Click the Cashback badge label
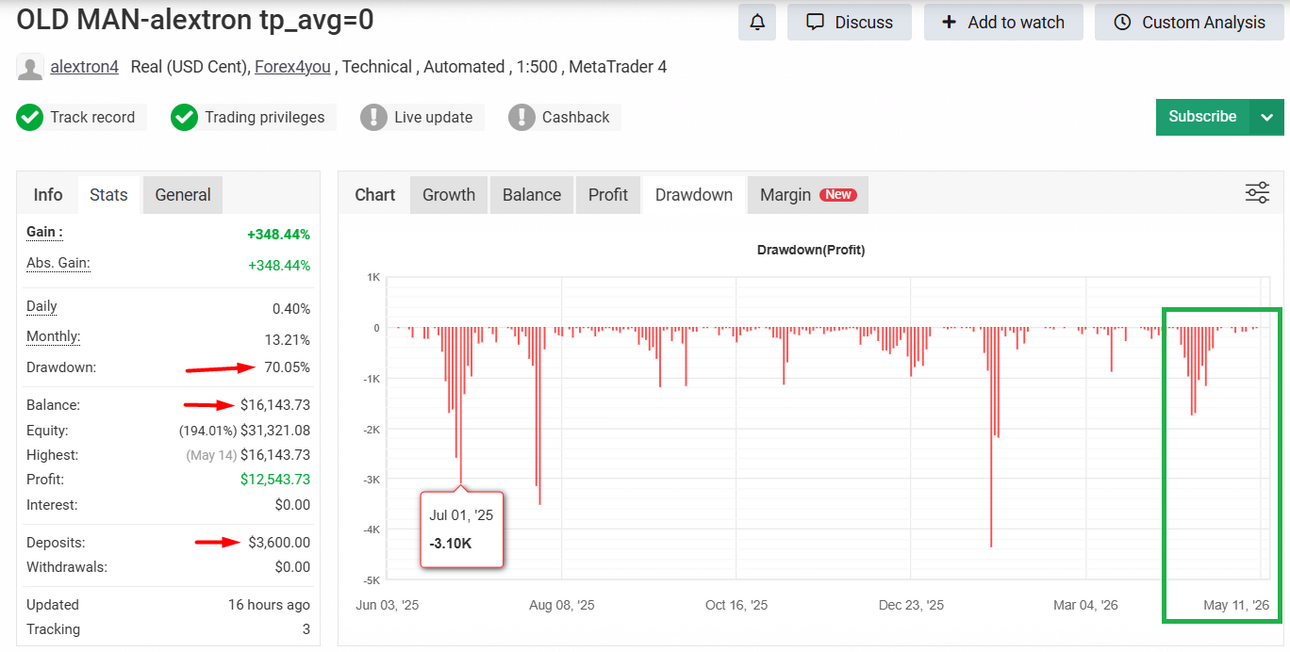The width and height of the screenshot is (1290, 652). pyautogui.click(x=575, y=117)
